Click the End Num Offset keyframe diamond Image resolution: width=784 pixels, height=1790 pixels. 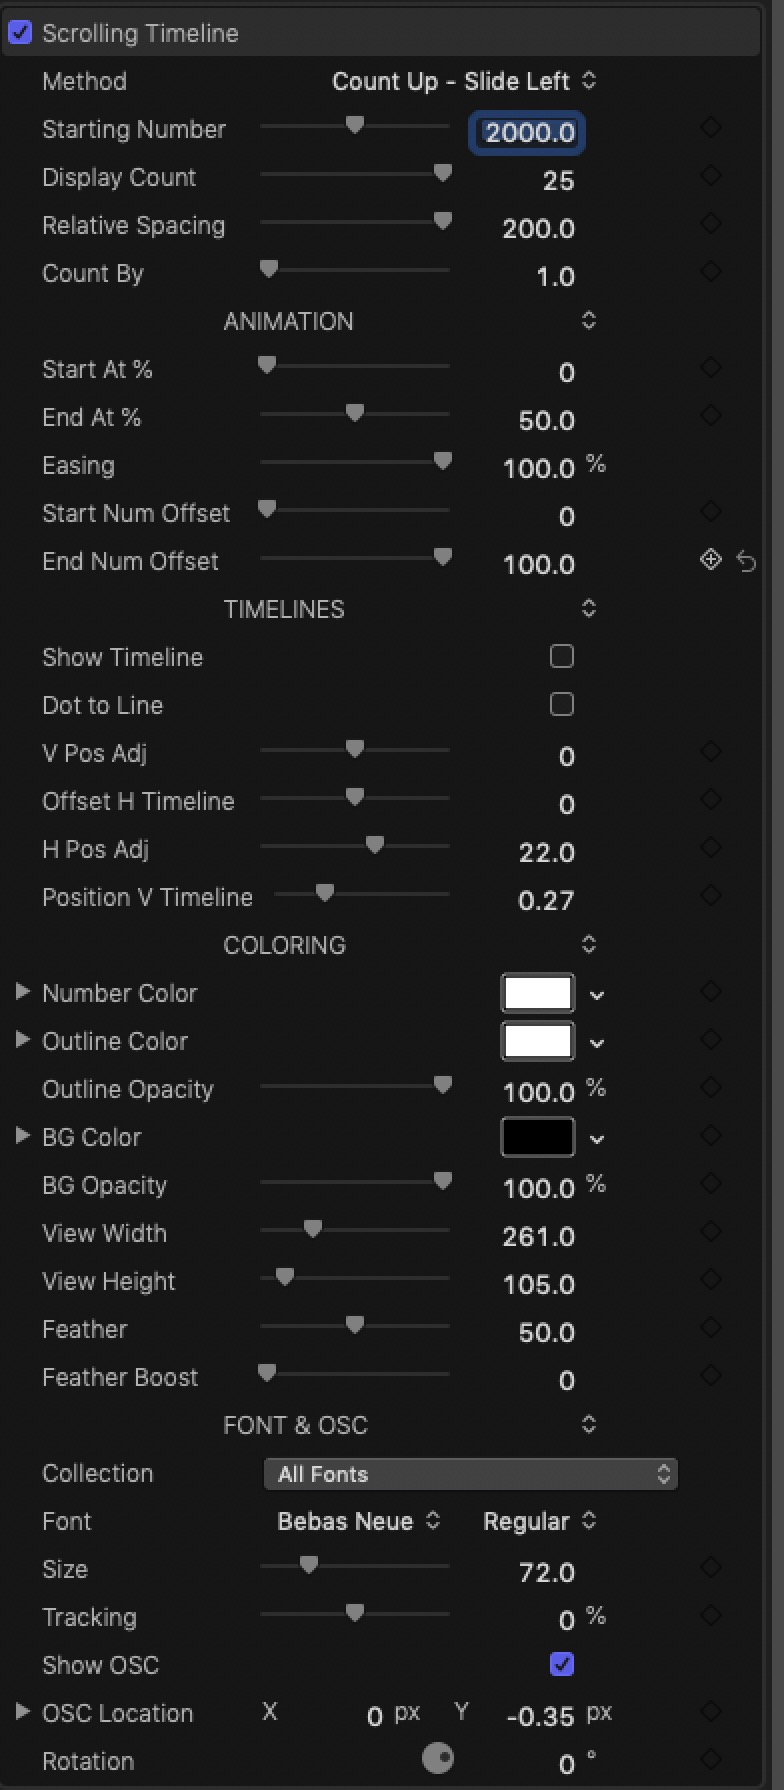point(711,560)
